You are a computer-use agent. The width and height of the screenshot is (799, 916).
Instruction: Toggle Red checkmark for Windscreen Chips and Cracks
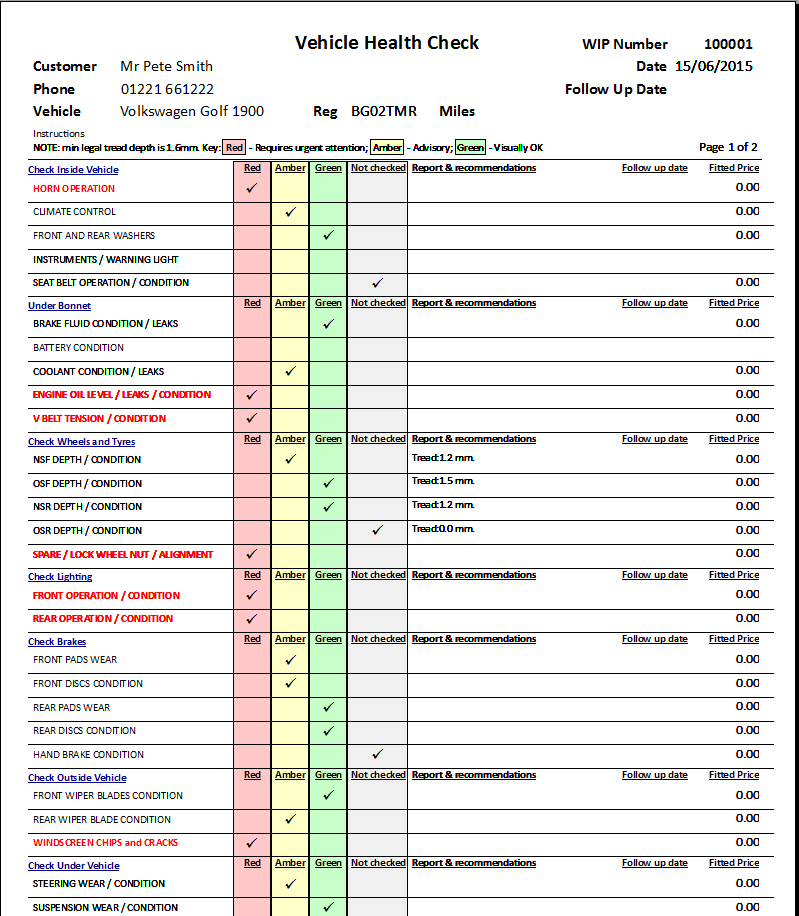[x=252, y=843]
